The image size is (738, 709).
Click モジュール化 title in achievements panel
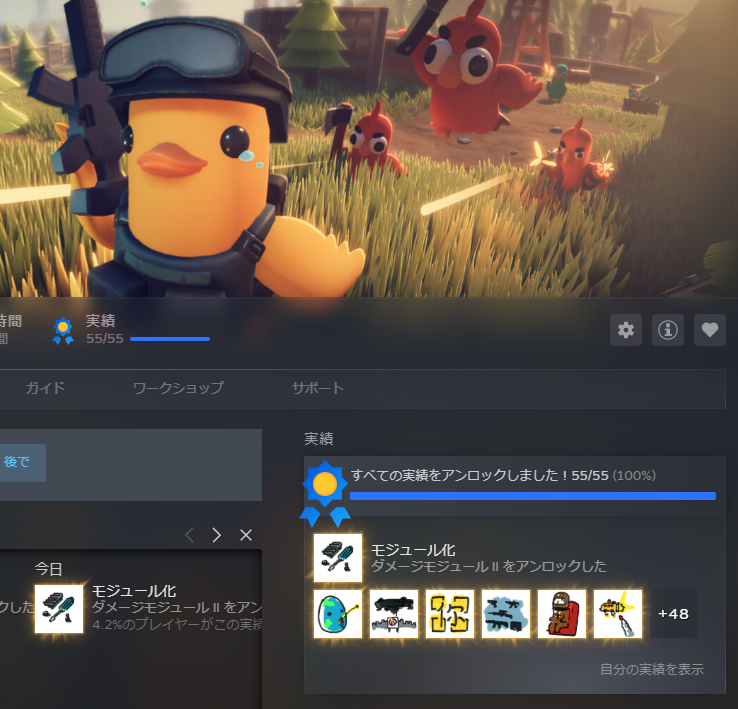click(413, 550)
